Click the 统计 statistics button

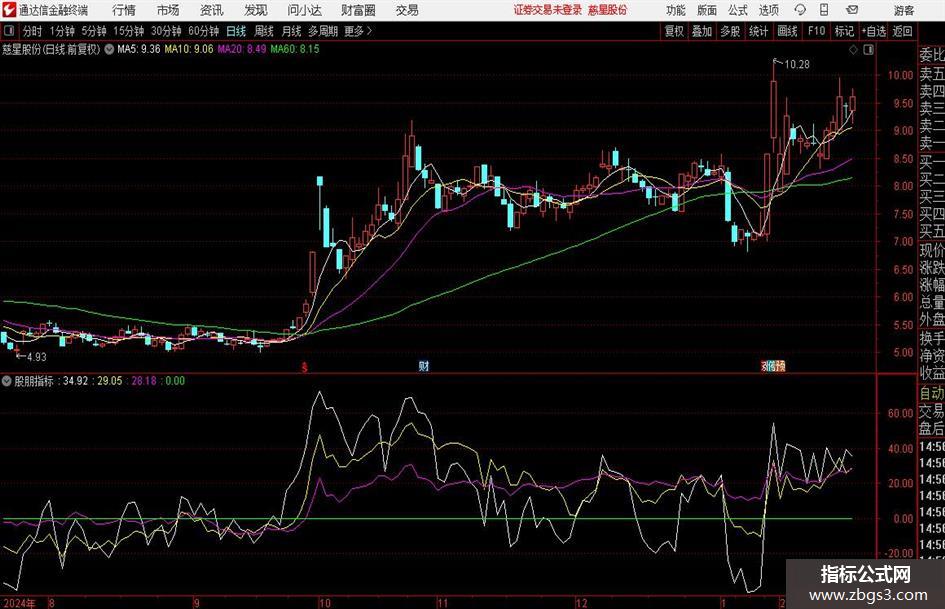758,31
